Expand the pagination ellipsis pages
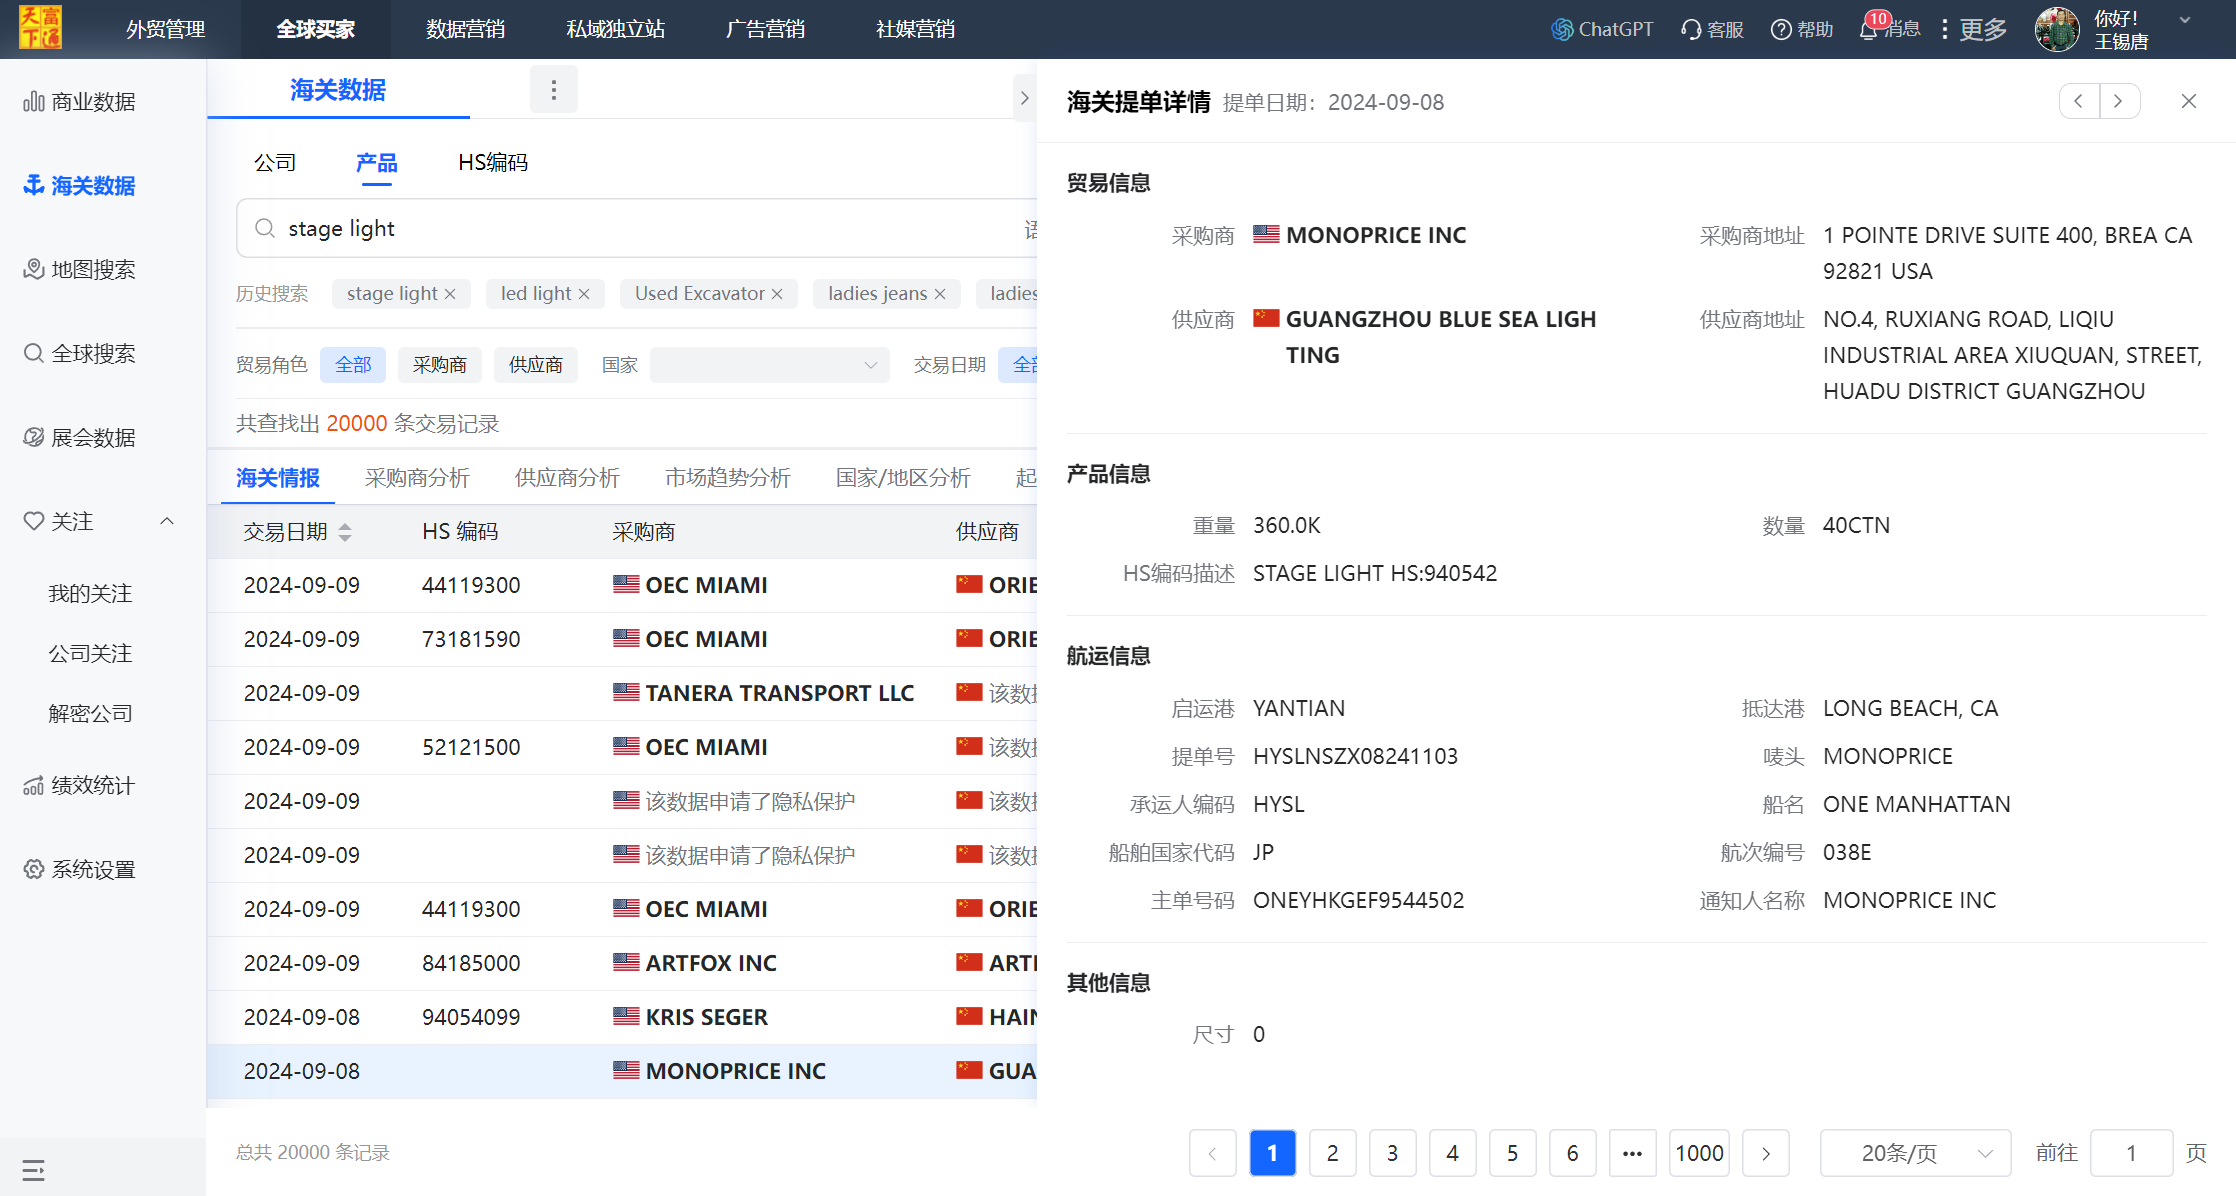This screenshot has height=1196, width=2236. (1633, 1153)
